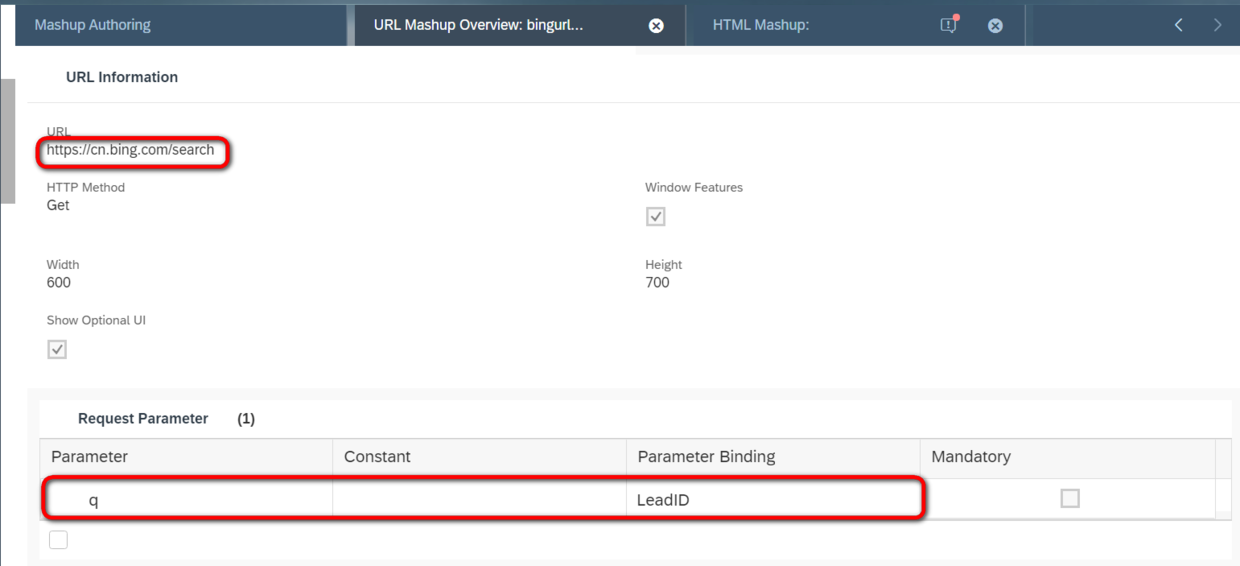Open the HTML Mashup tab
This screenshot has height=566, width=1240.
click(761, 25)
